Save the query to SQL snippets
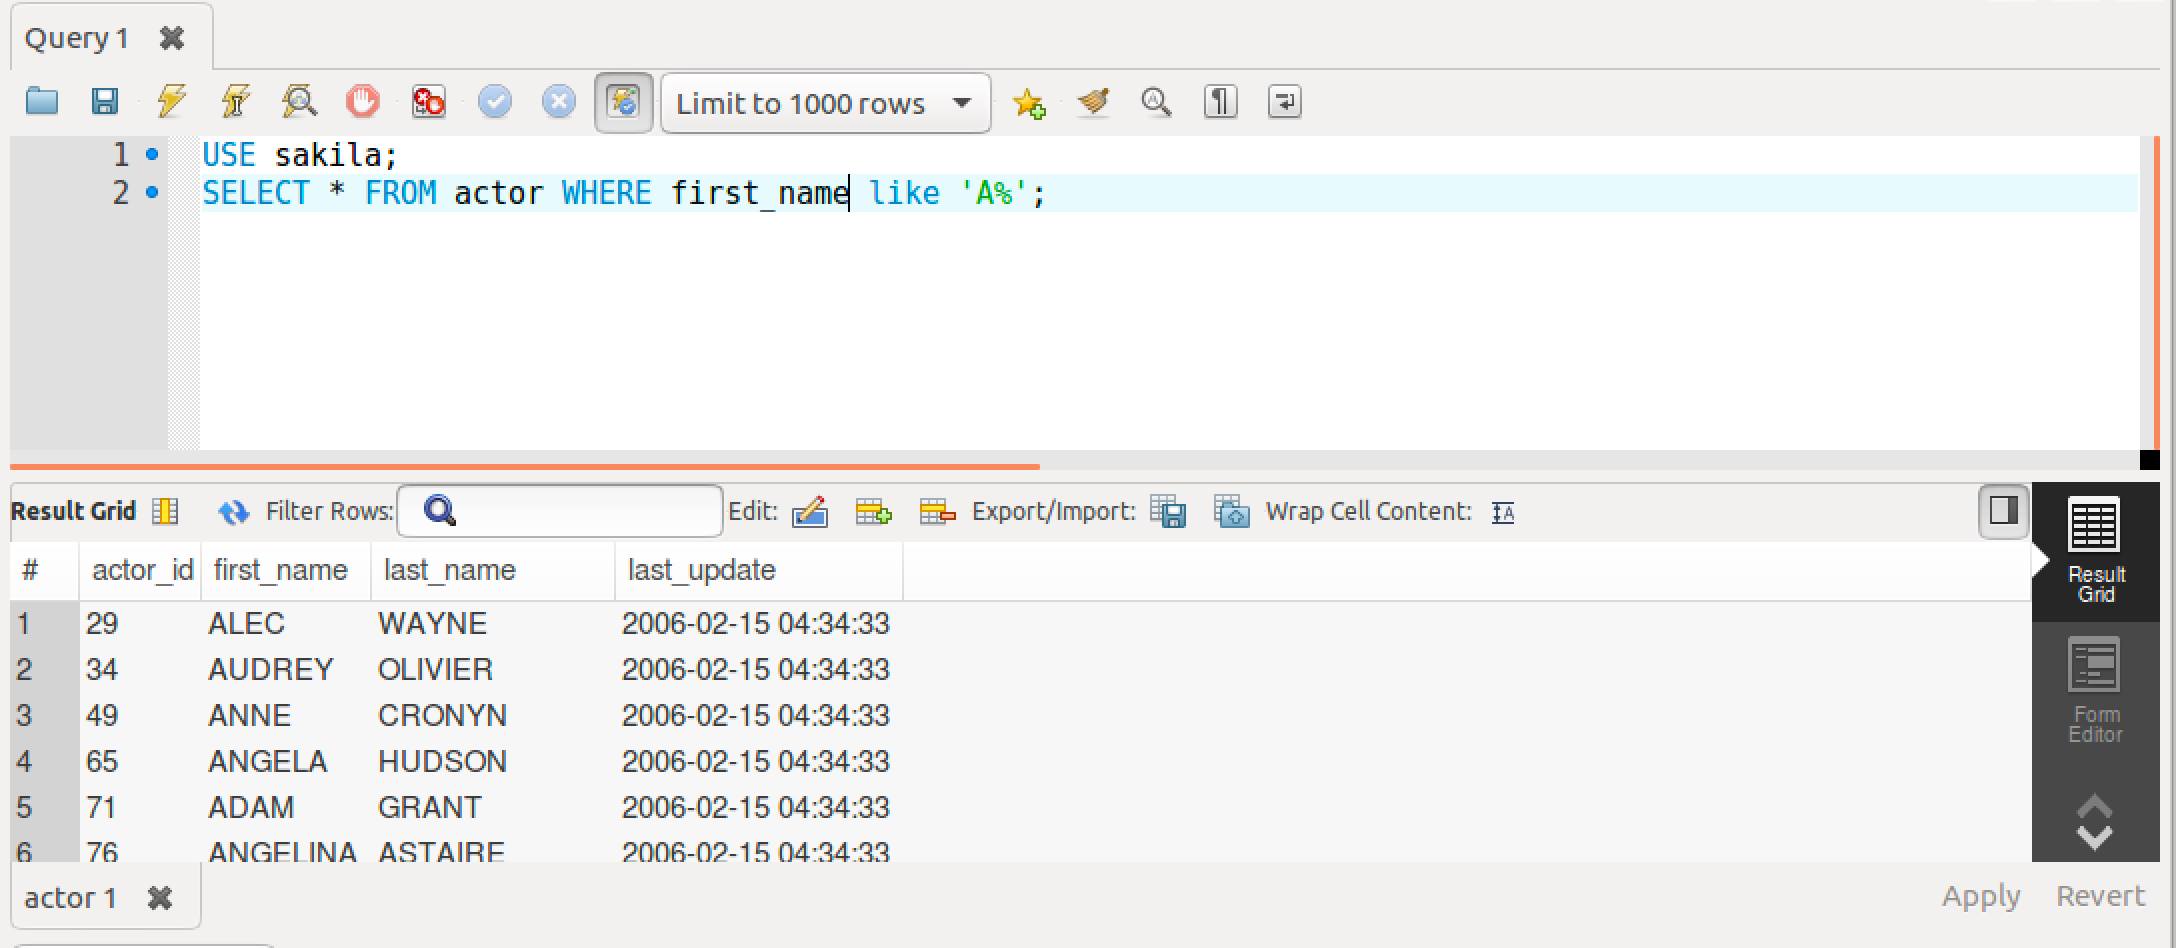Screen dimensions: 2176x948 point(1029,102)
